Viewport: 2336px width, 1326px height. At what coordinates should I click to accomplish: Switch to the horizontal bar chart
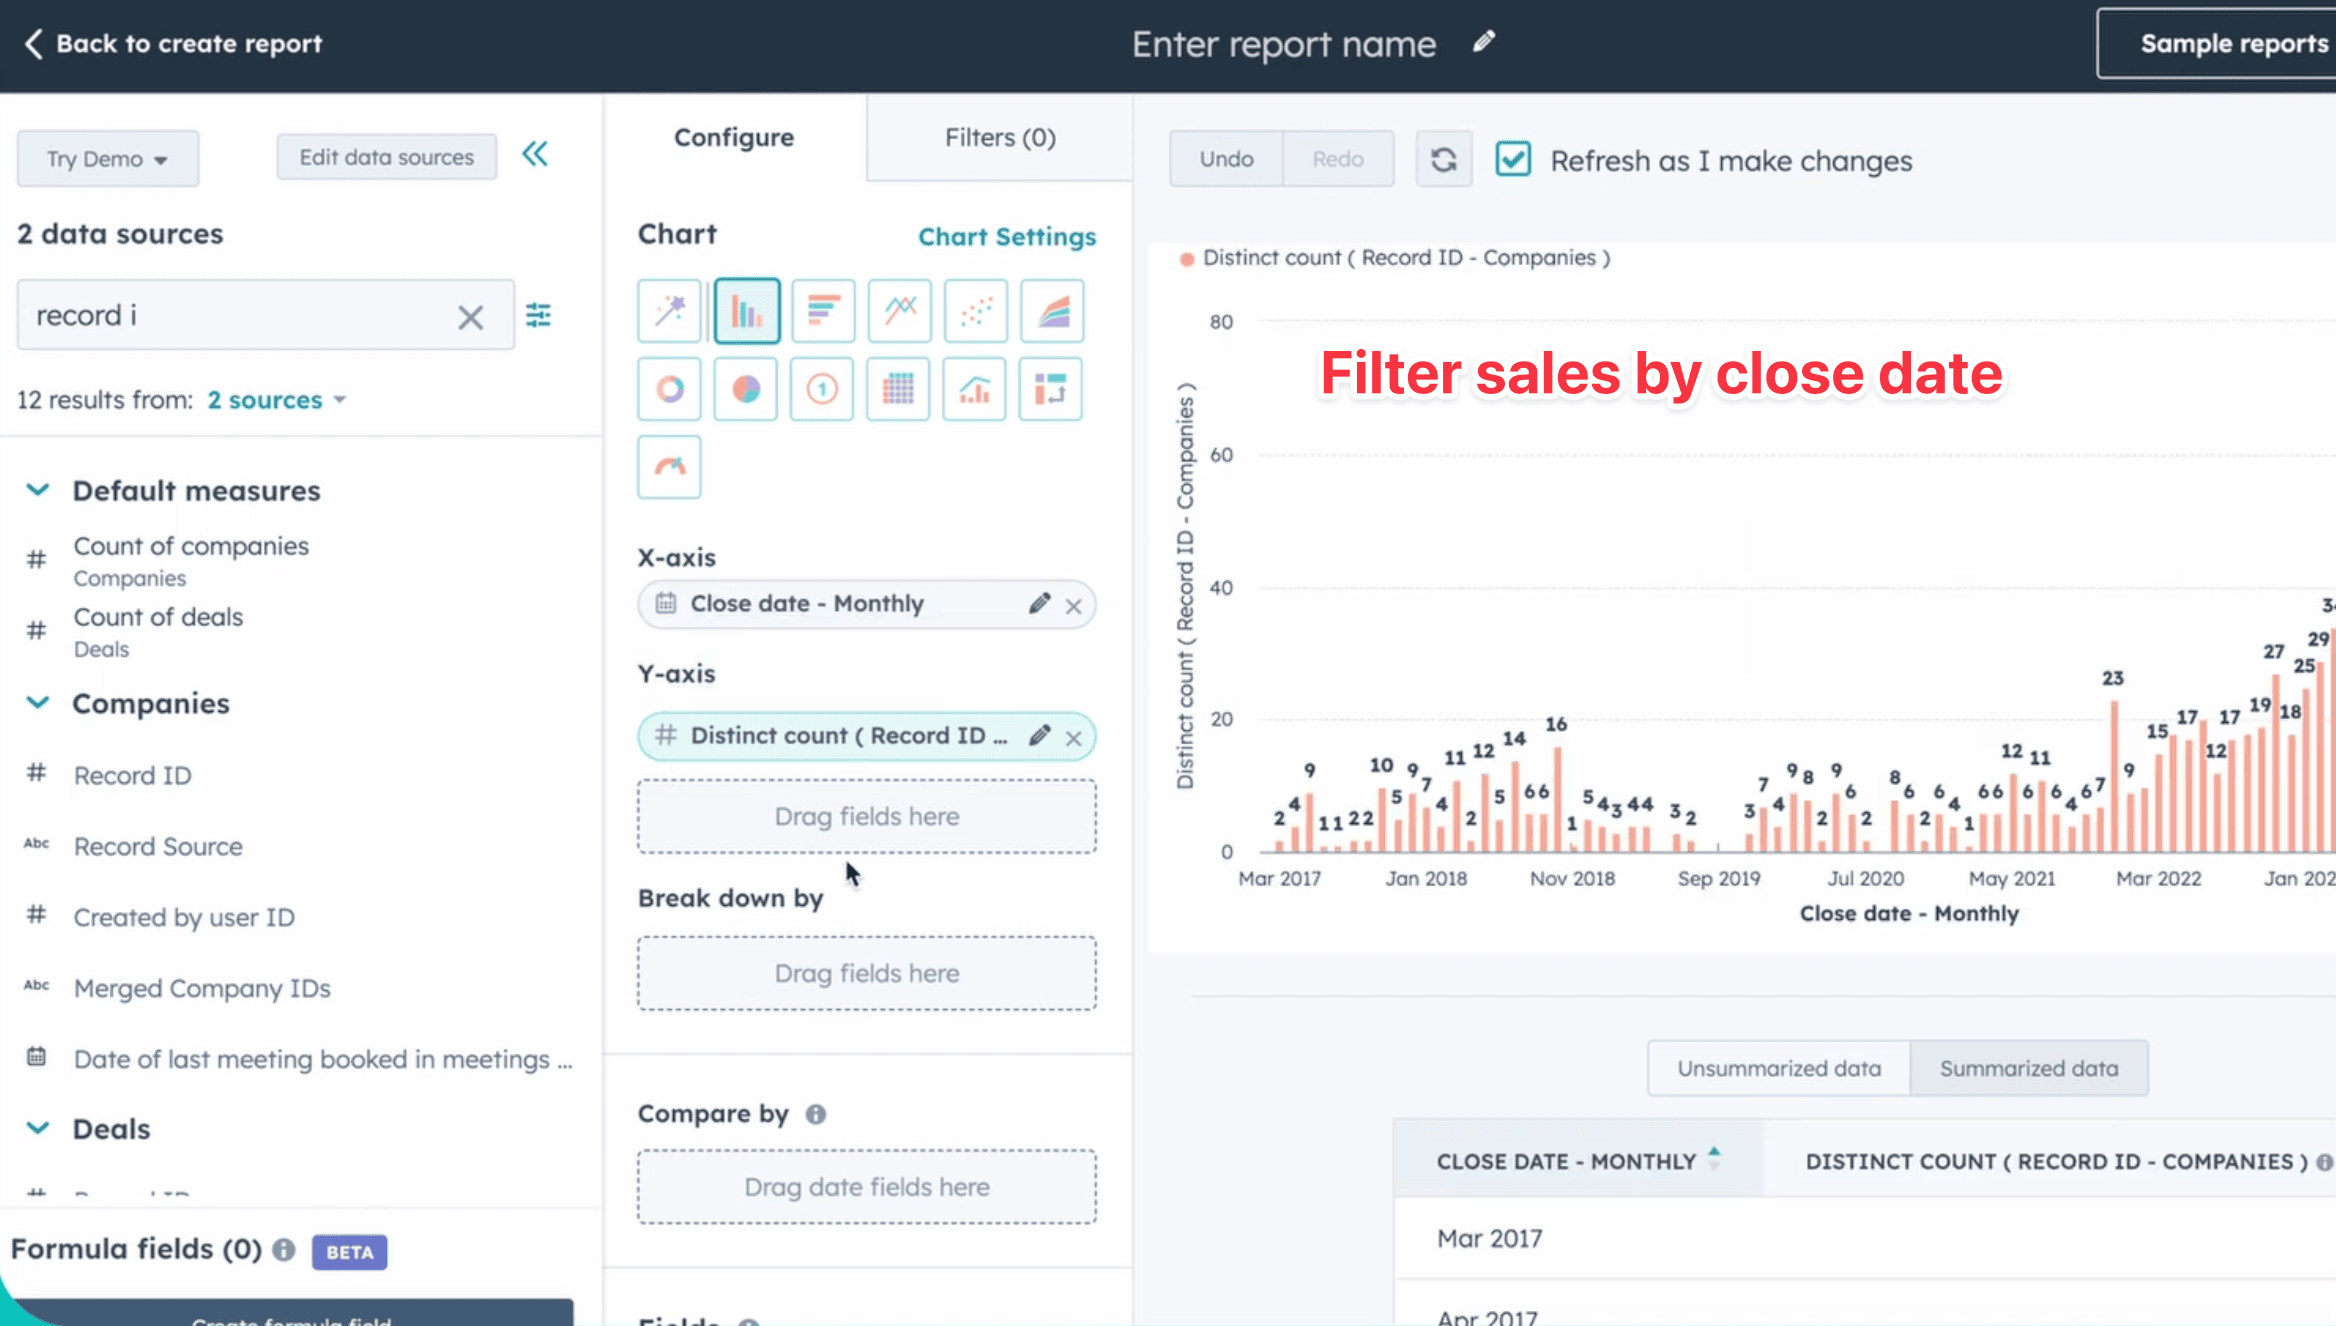click(x=823, y=310)
